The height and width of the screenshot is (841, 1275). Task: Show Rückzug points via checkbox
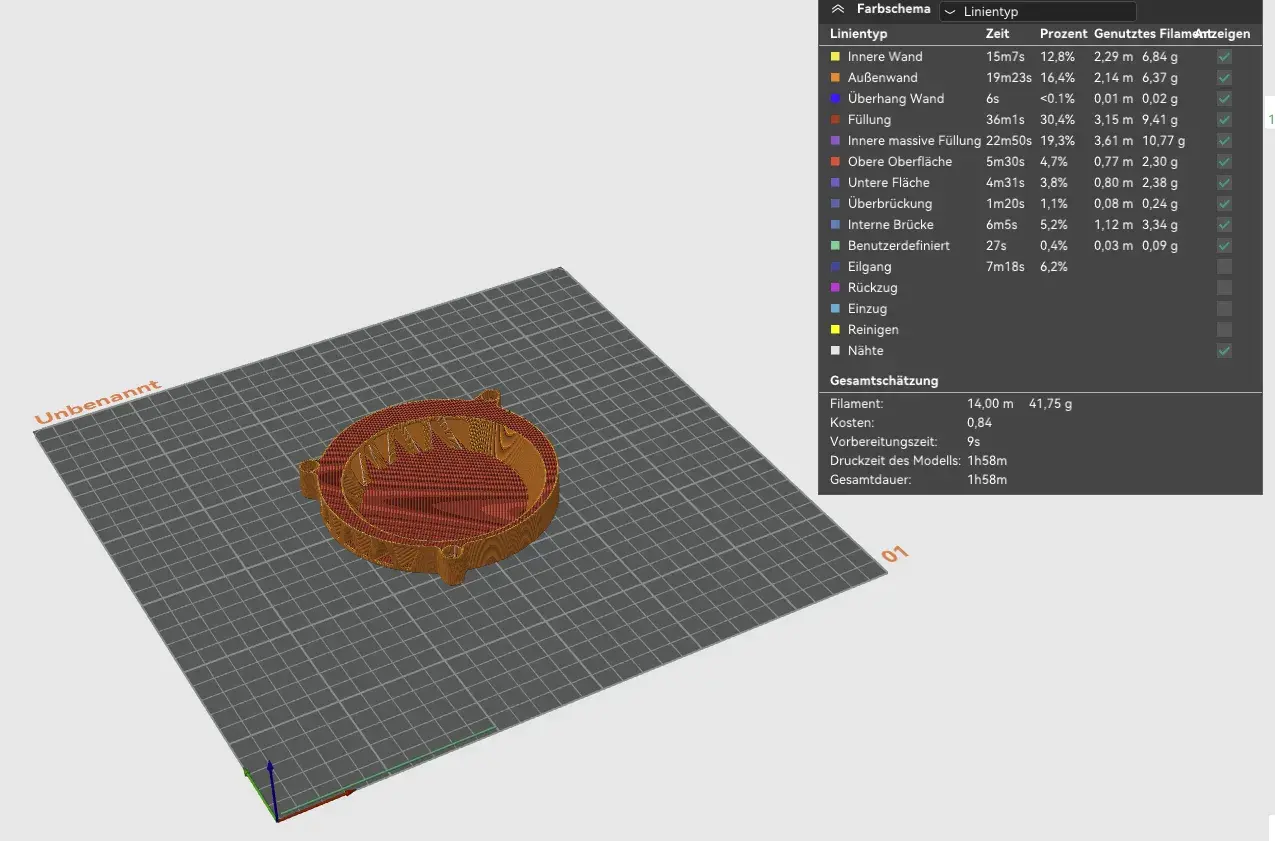click(x=1224, y=288)
